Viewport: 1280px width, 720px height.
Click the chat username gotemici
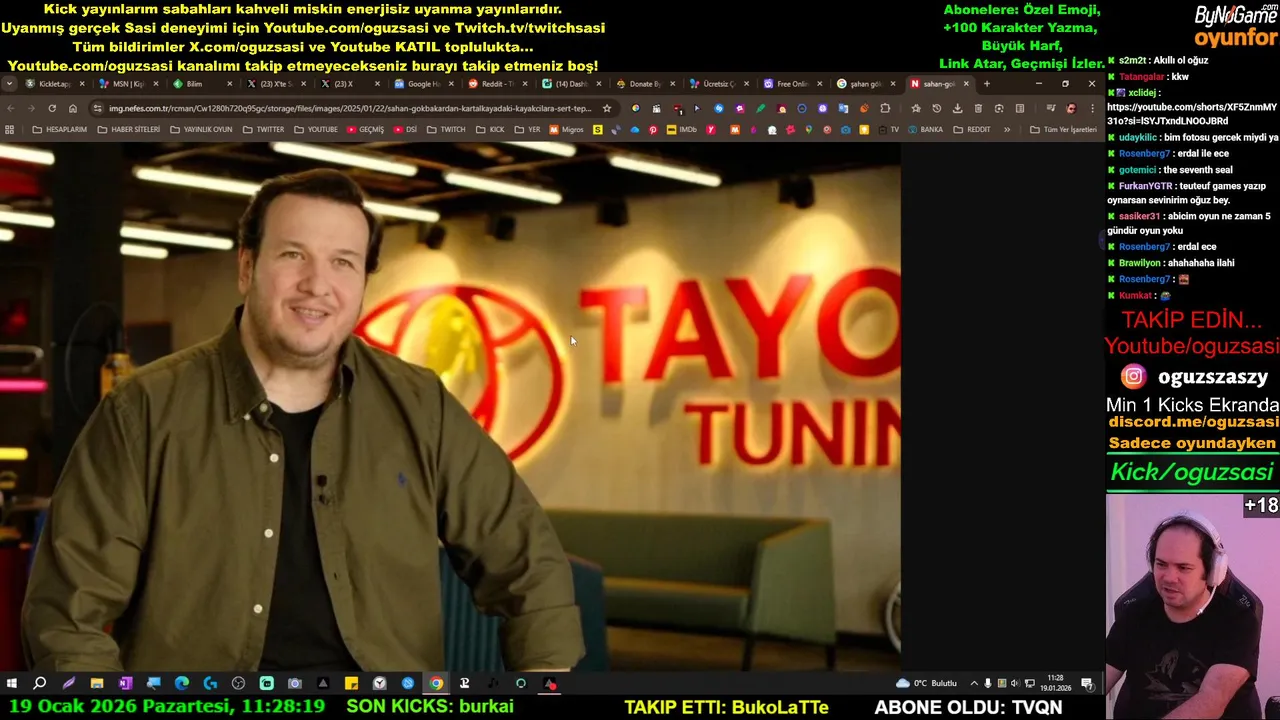[x=1138, y=170]
